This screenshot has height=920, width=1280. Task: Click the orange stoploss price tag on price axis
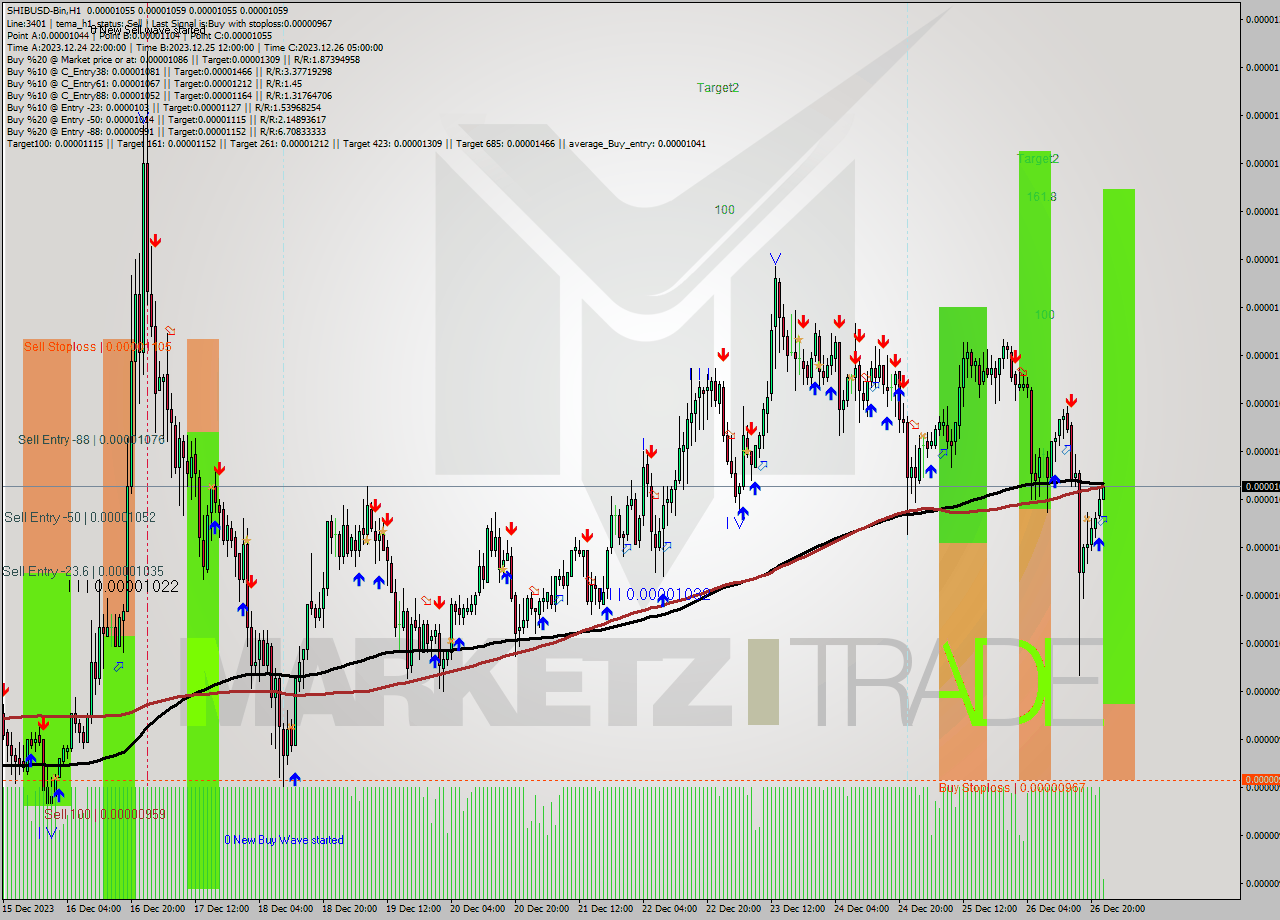pyautogui.click(x=1260, y=779)
